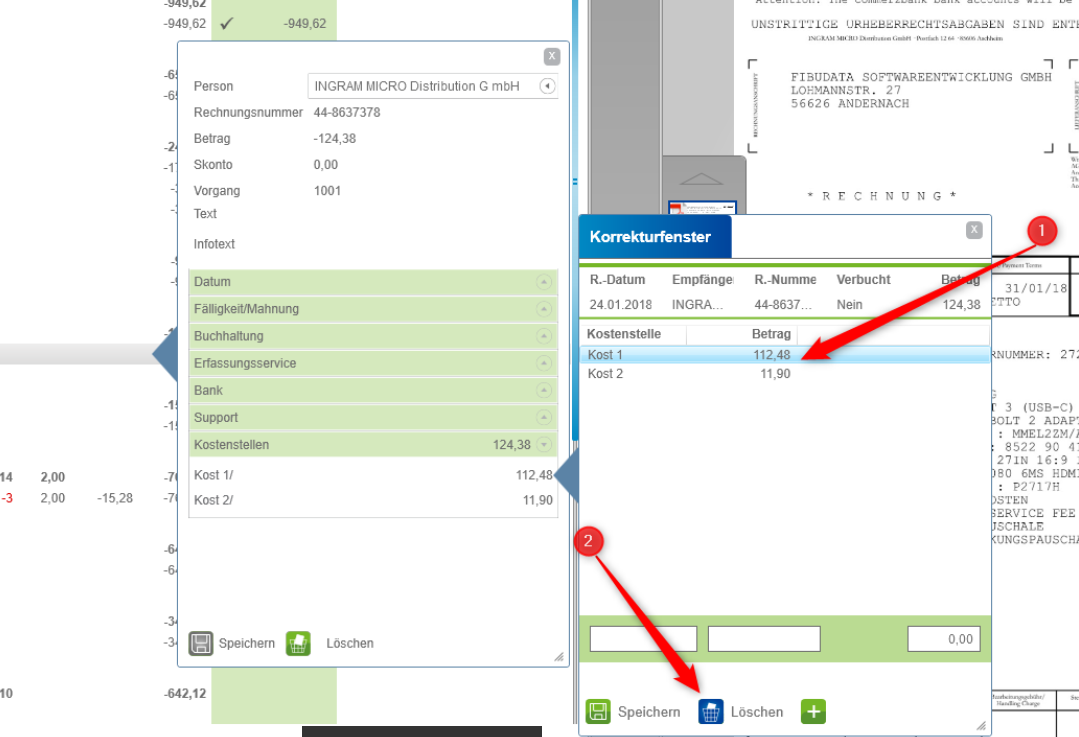Expand the Support section

[x=544, y=418]
